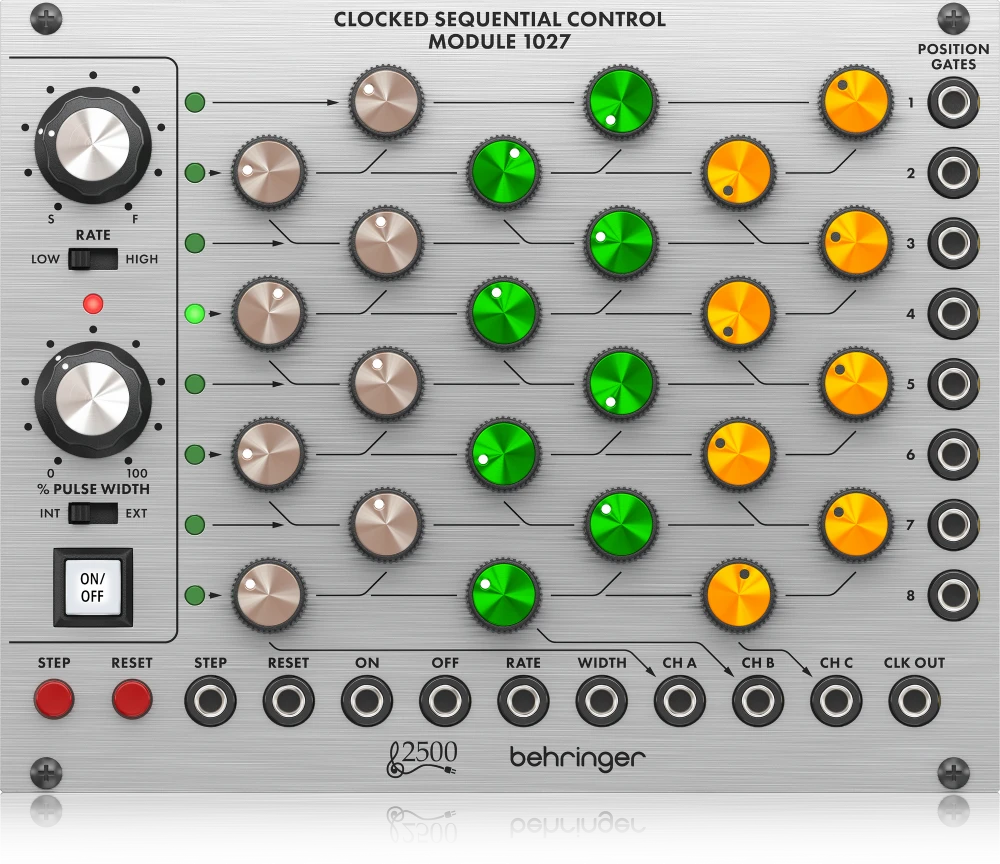
Task: Adjust step 3 orange channel C knob
Action: click(x=855, y=243)
